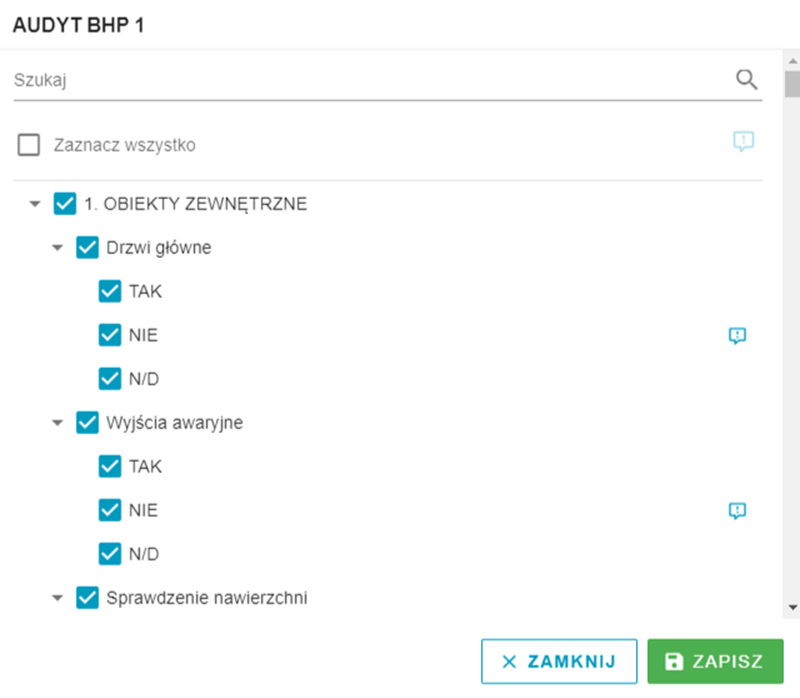Collapse the Drzwi główne group

pos(57,248)
